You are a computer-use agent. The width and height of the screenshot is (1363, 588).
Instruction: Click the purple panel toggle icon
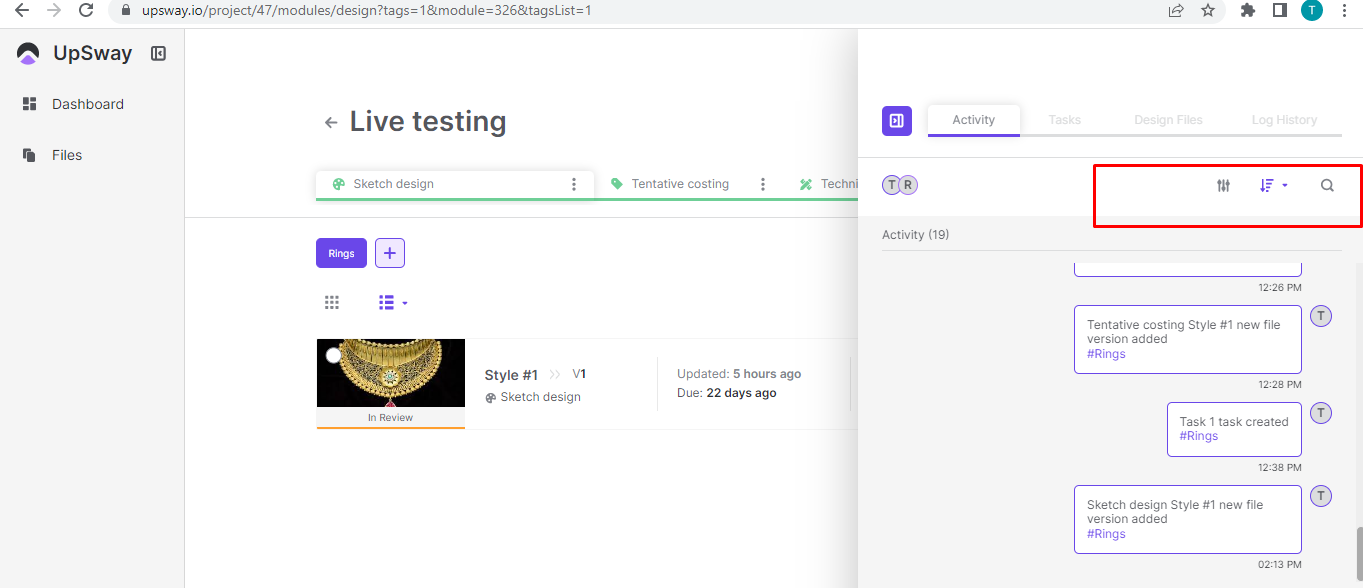[x=896, y=120]
